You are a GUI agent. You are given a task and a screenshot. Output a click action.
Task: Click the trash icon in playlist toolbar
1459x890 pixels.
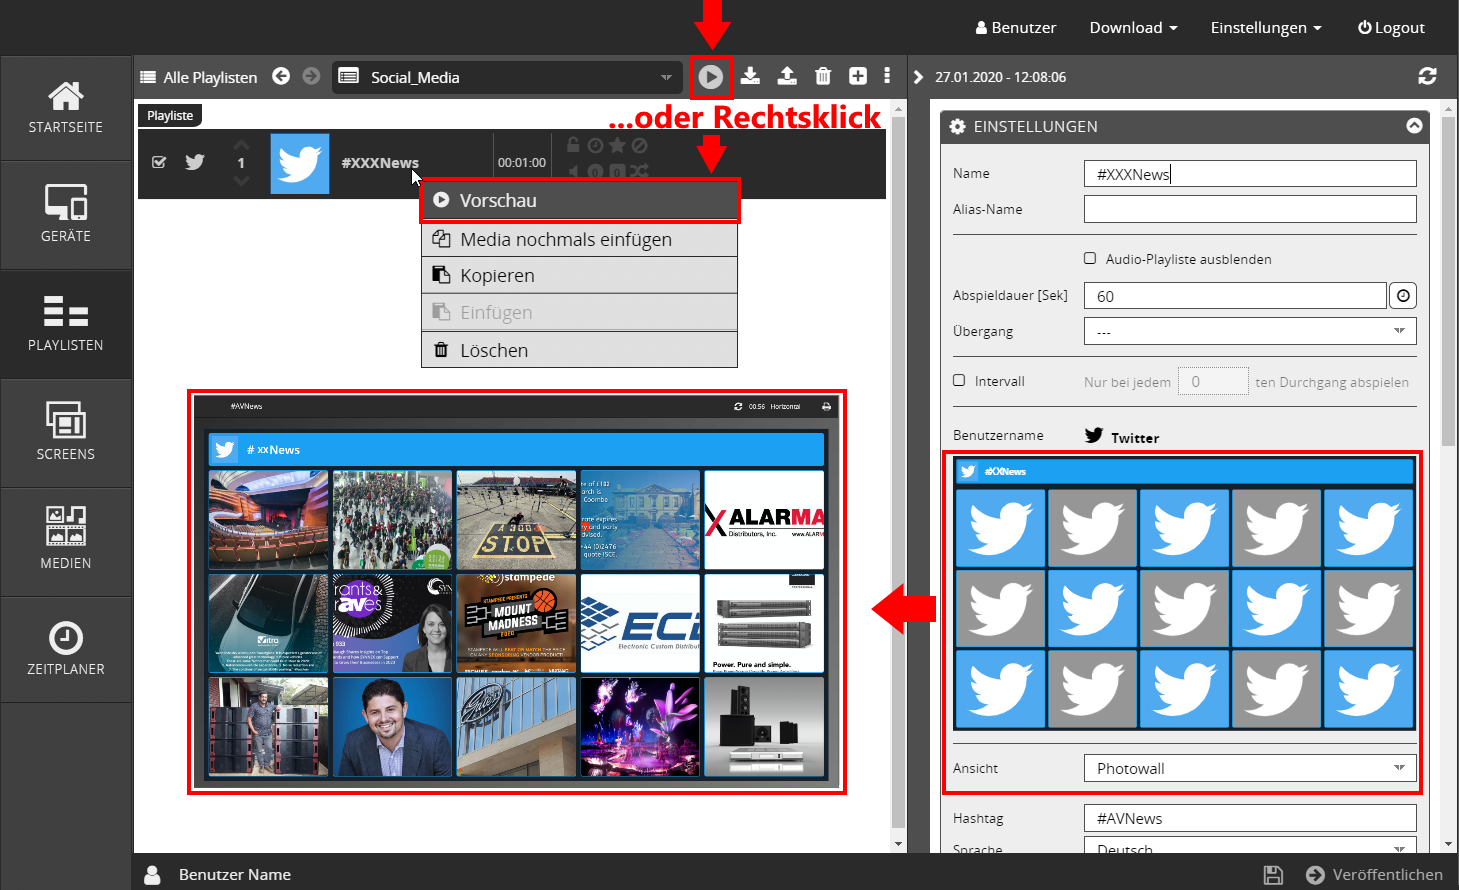click(x=823, y=76)
